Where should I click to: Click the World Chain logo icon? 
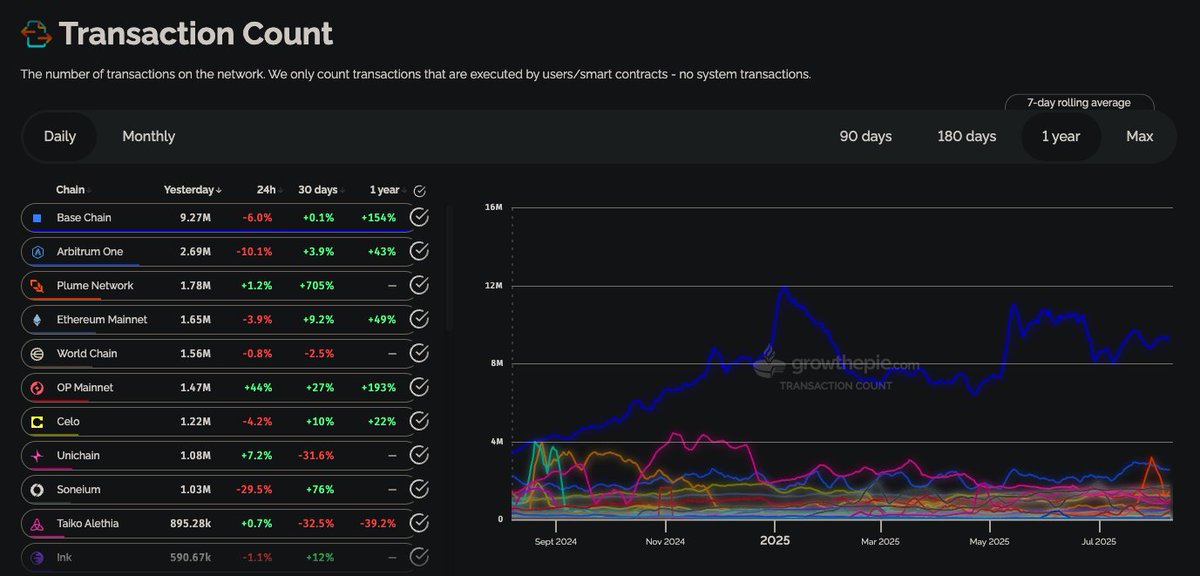point(37,354)
